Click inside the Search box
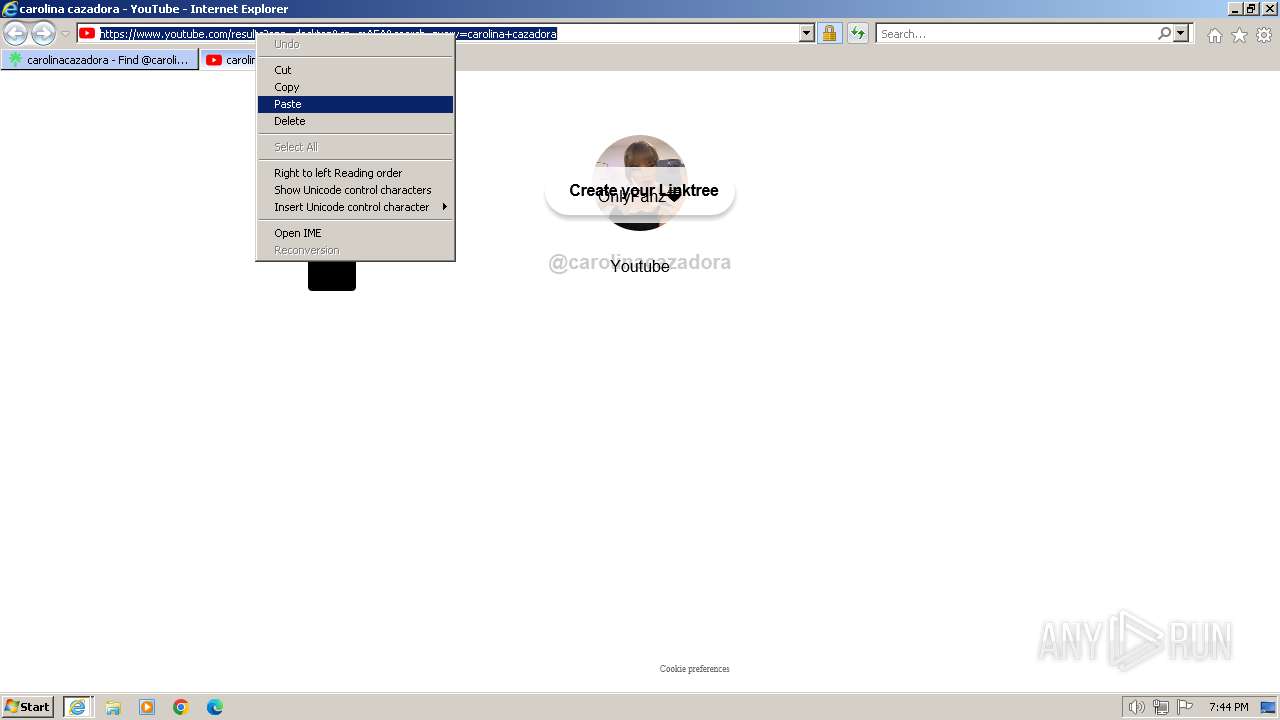 click(x=1016, y=34)
